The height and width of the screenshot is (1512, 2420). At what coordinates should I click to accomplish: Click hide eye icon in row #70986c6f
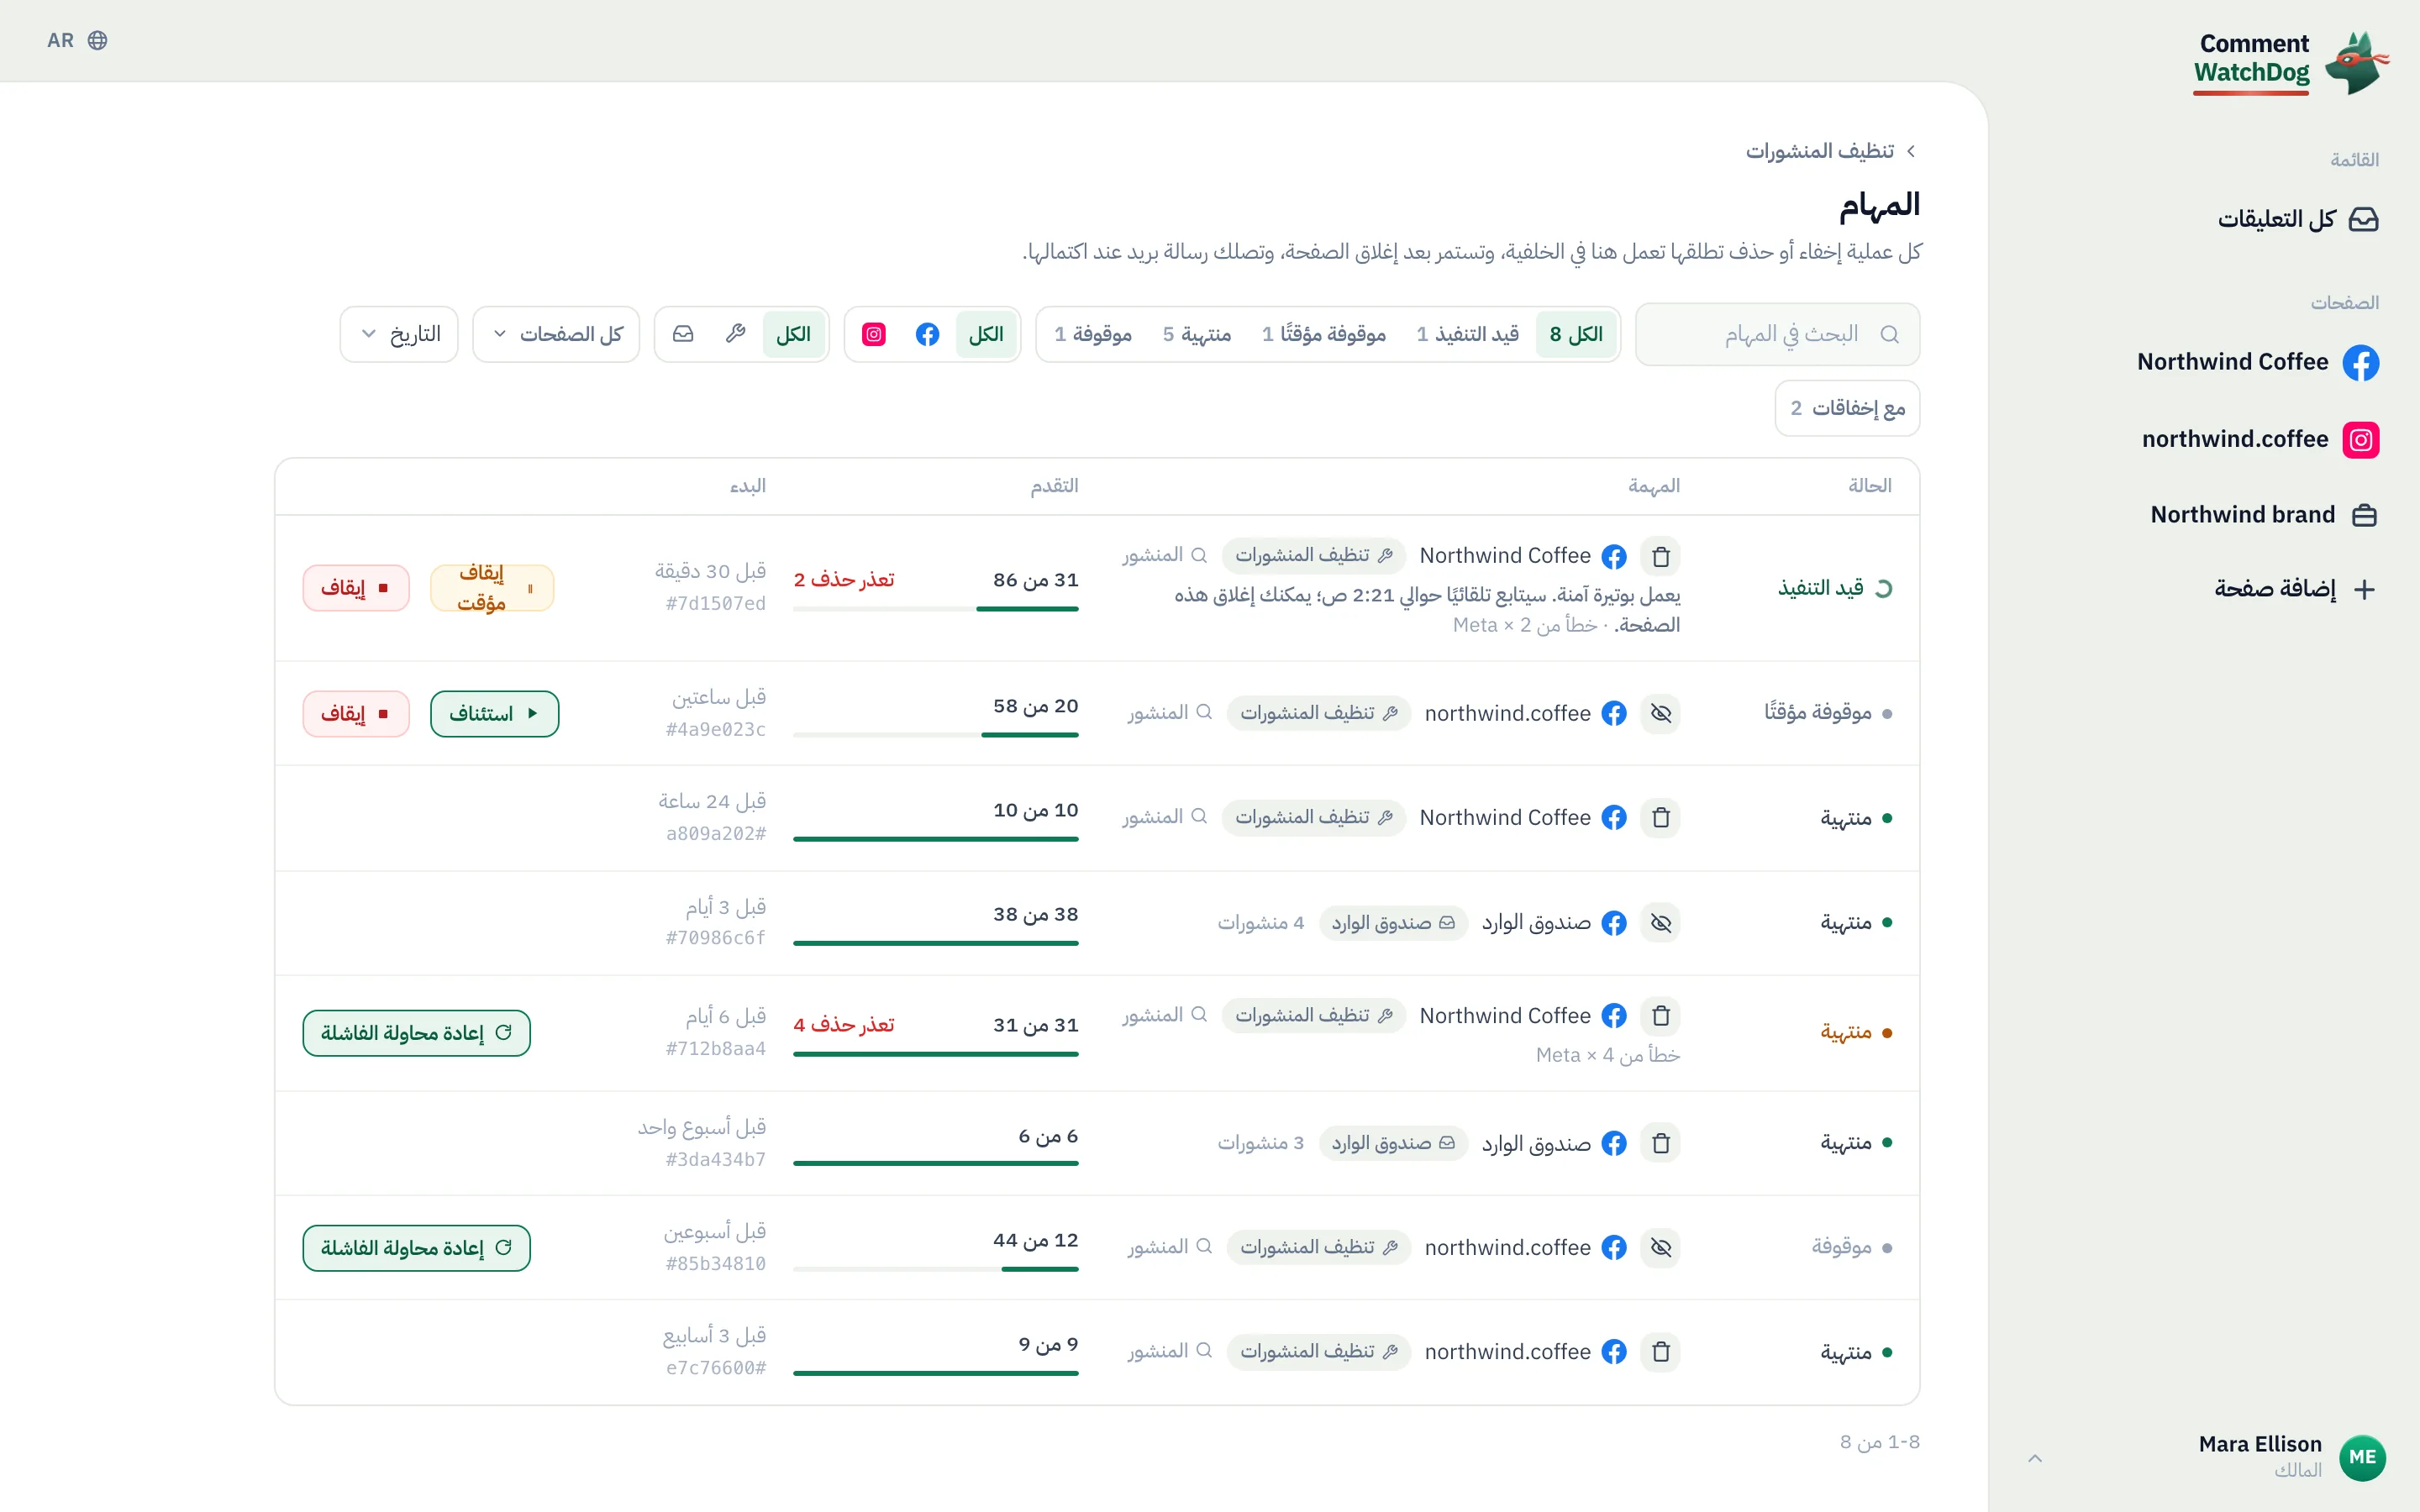pyautogui.click(x=1661, y=922)
